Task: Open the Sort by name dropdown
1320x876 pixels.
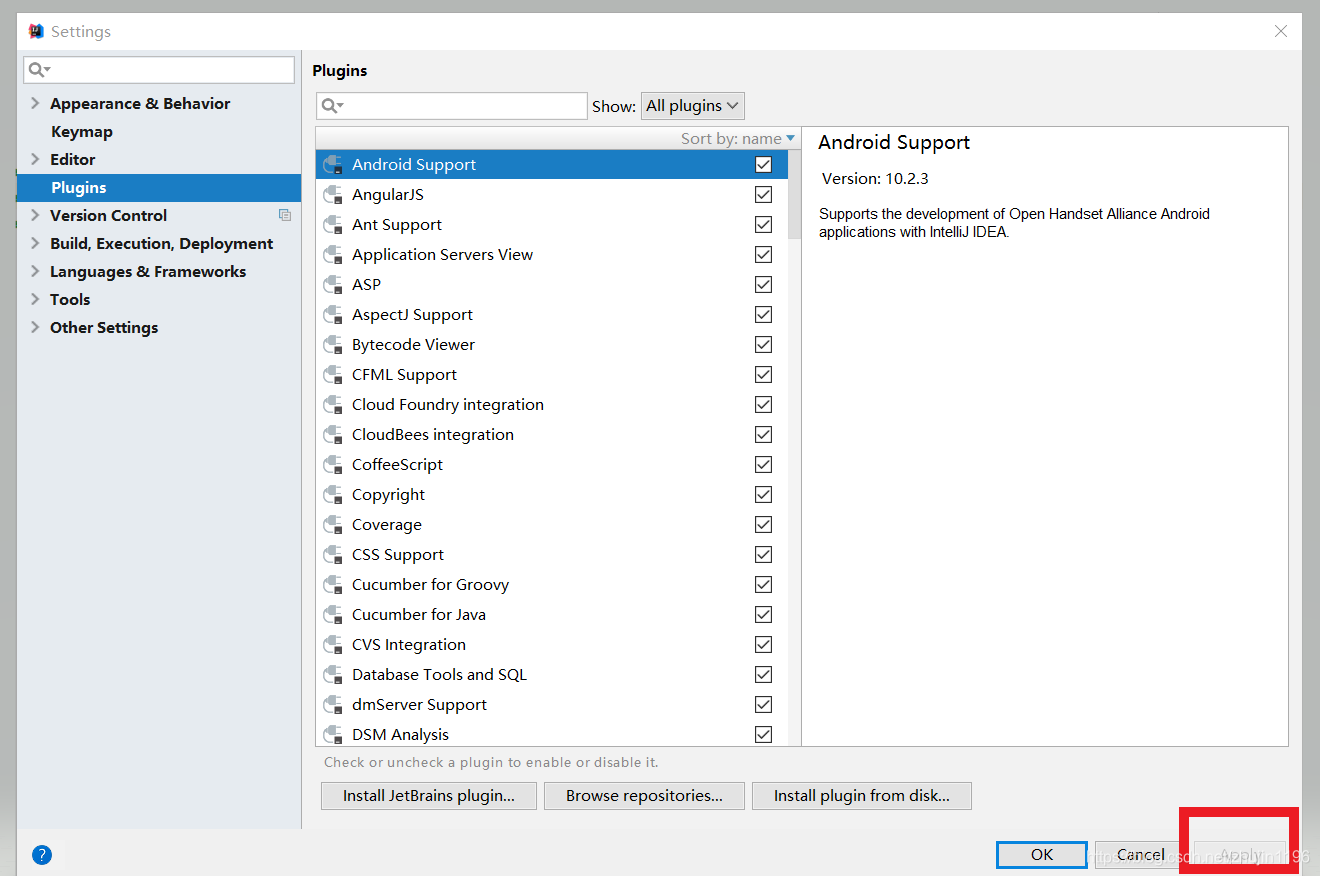Action: [738, 138]
